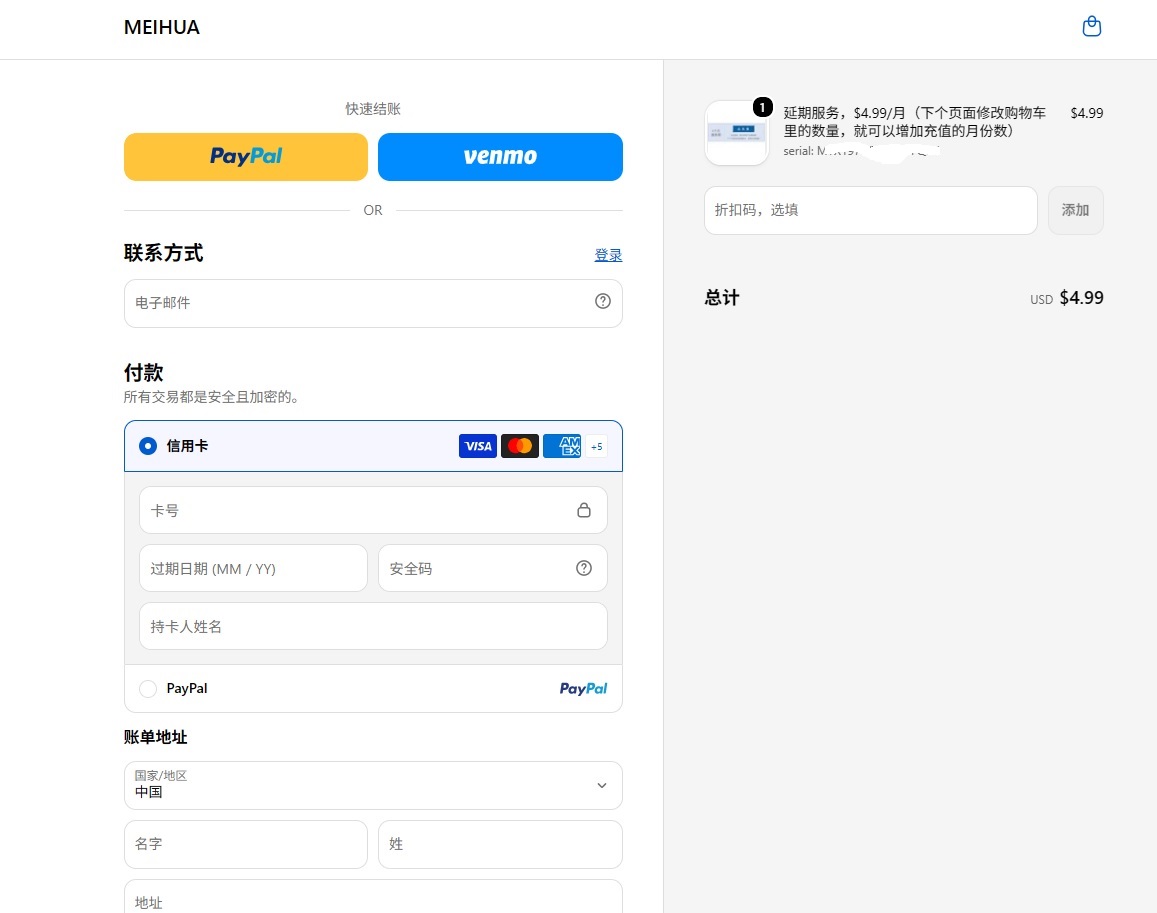Focus the 折扣码 discount code field
1157x913 pixels.
click(871, 210)
